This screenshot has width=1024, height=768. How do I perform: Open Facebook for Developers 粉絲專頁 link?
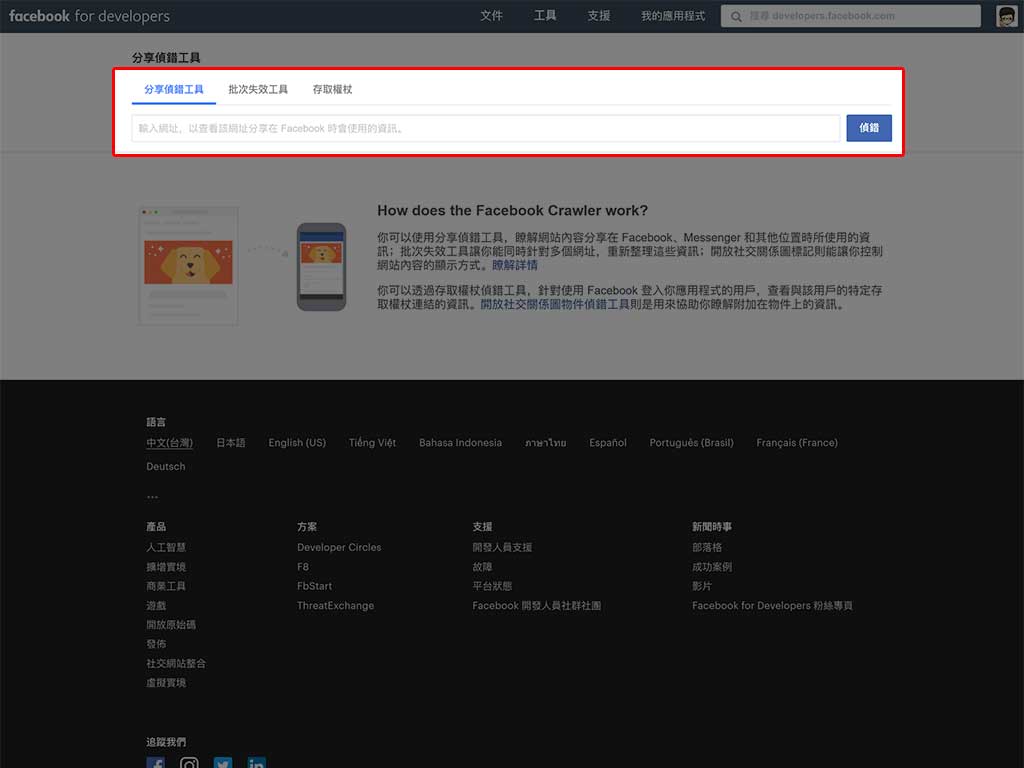pos(772,605)
